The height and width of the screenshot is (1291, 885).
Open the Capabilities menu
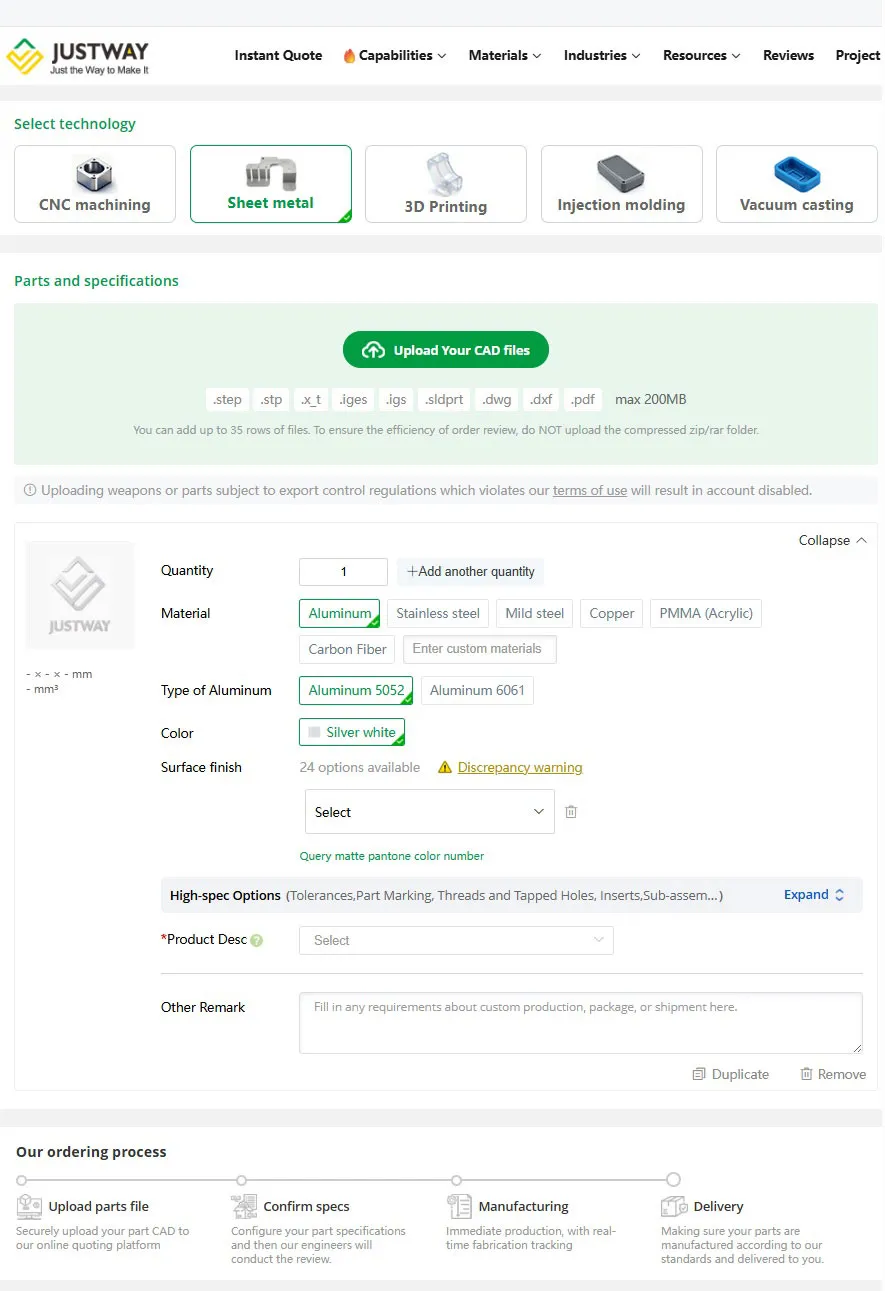coord(395,56)
